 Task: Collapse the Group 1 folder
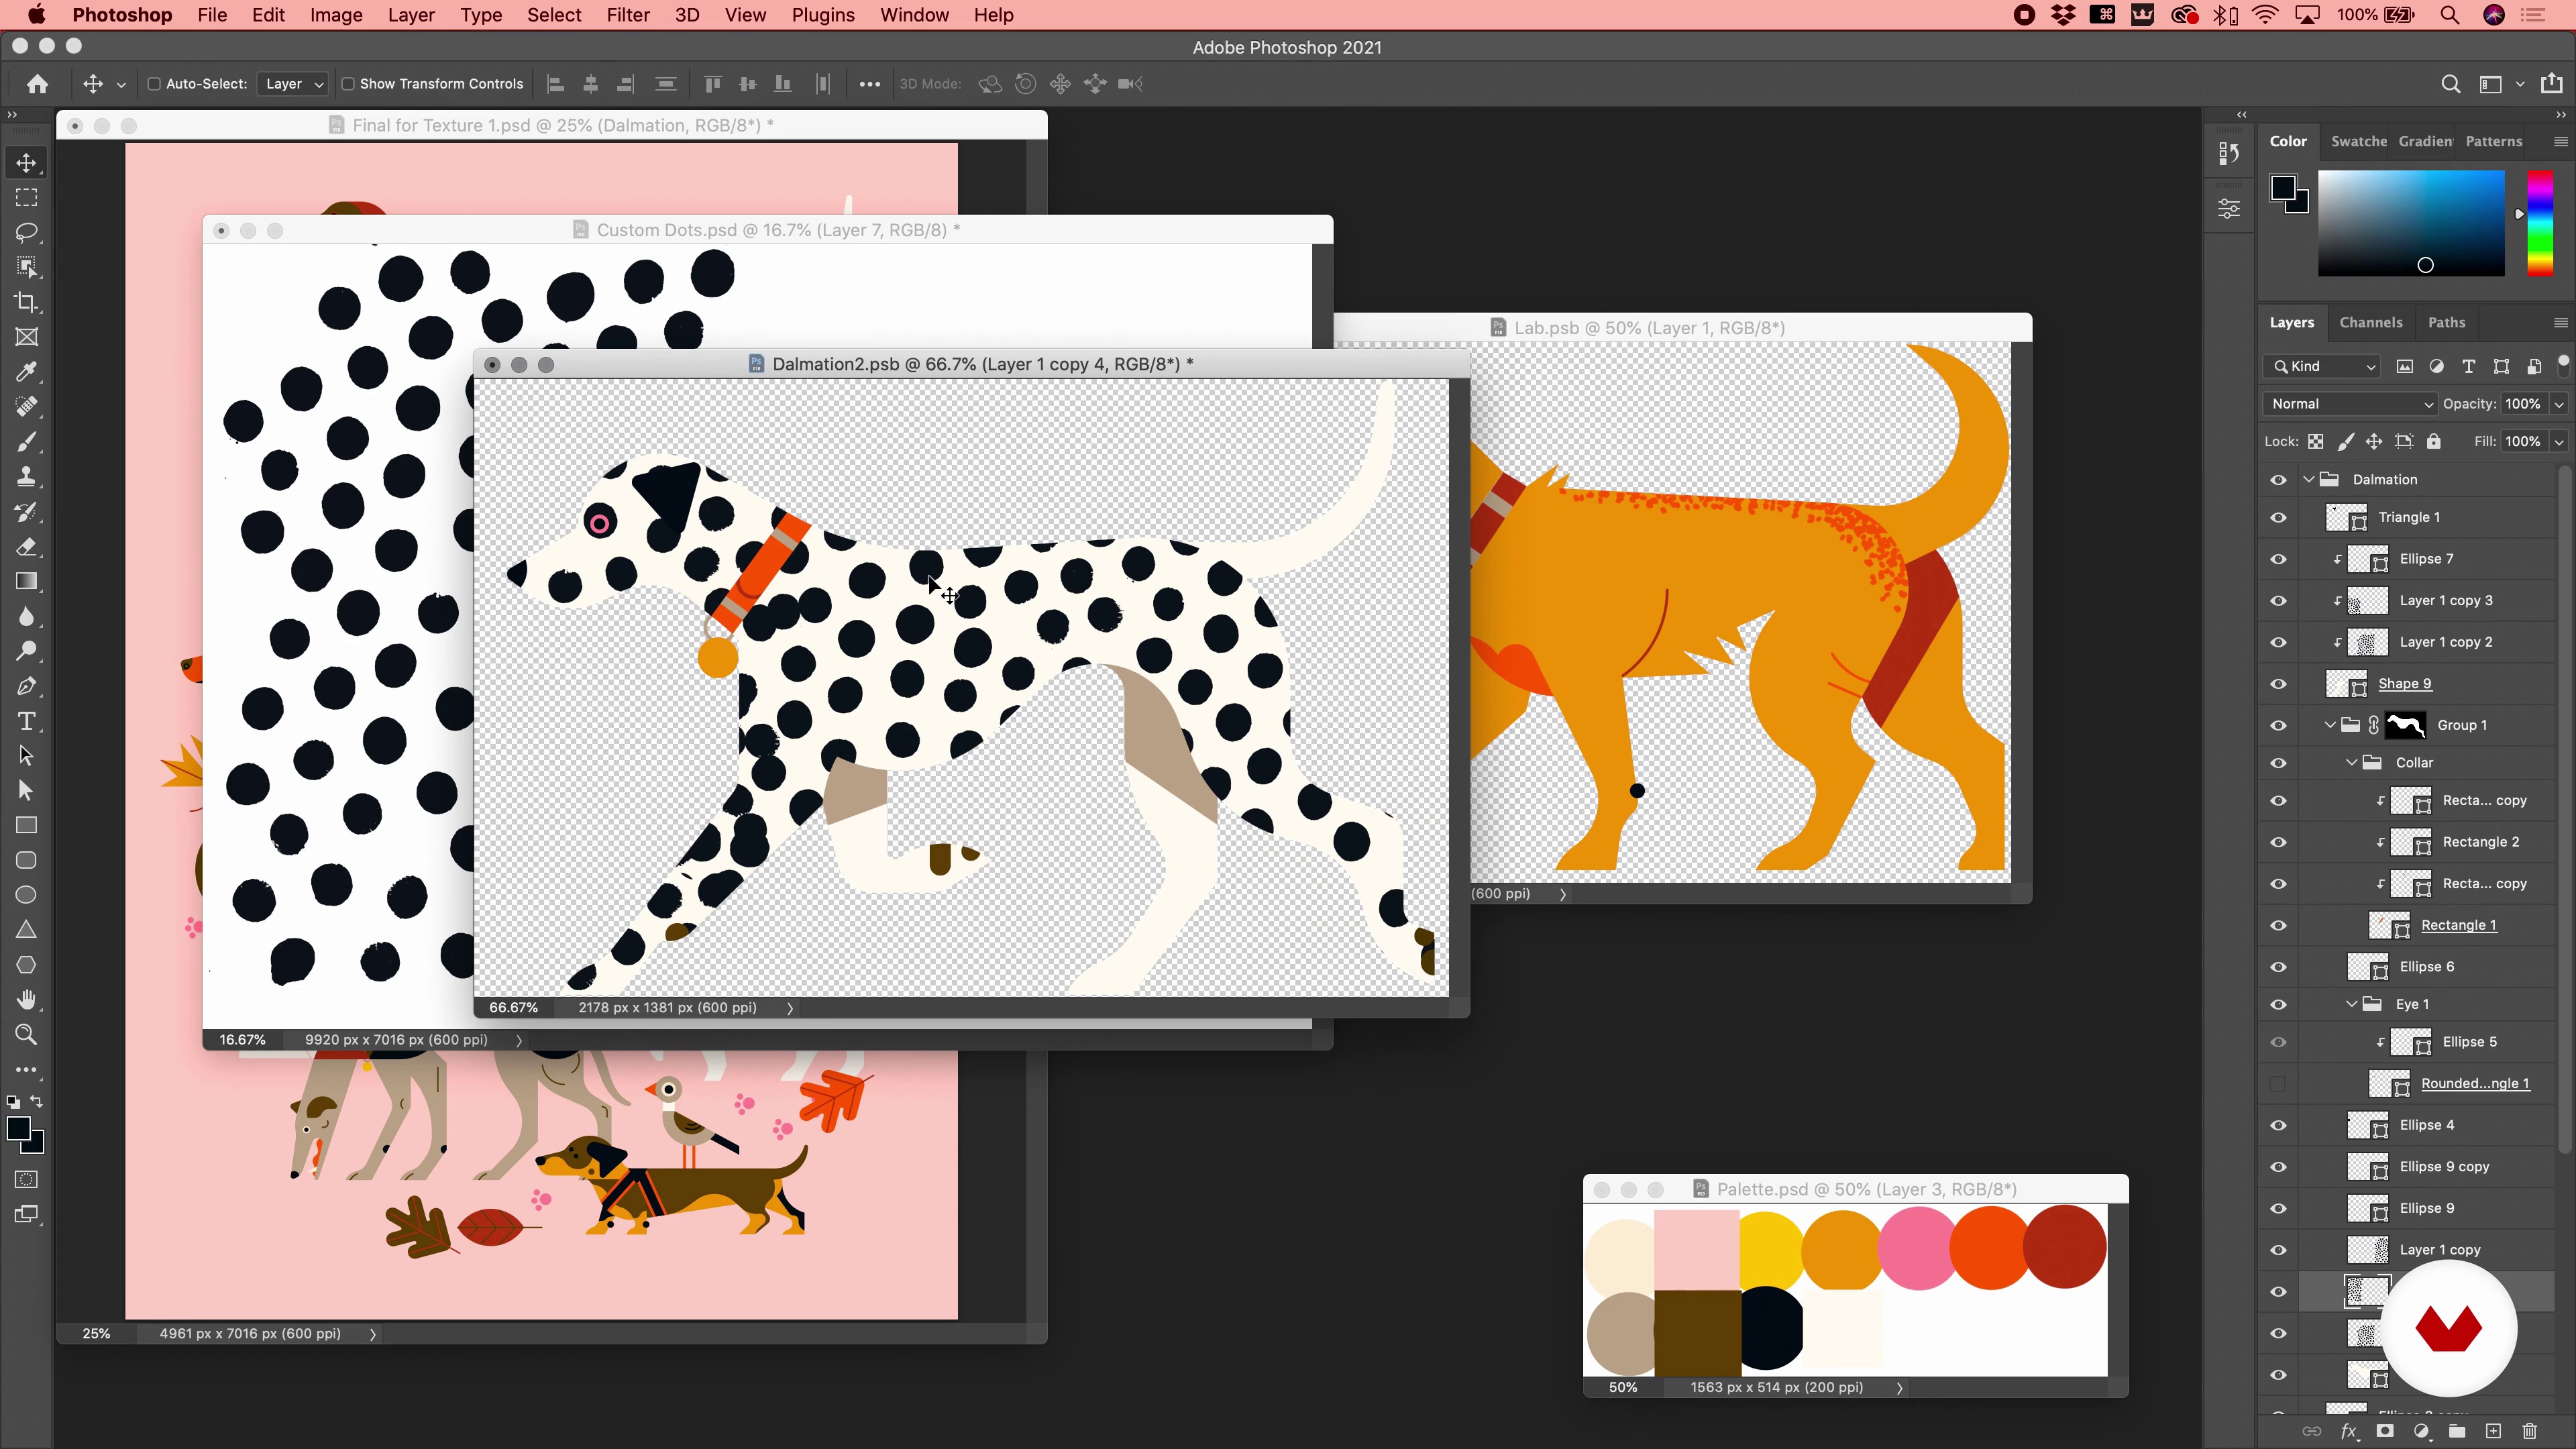click(2331, 726)
